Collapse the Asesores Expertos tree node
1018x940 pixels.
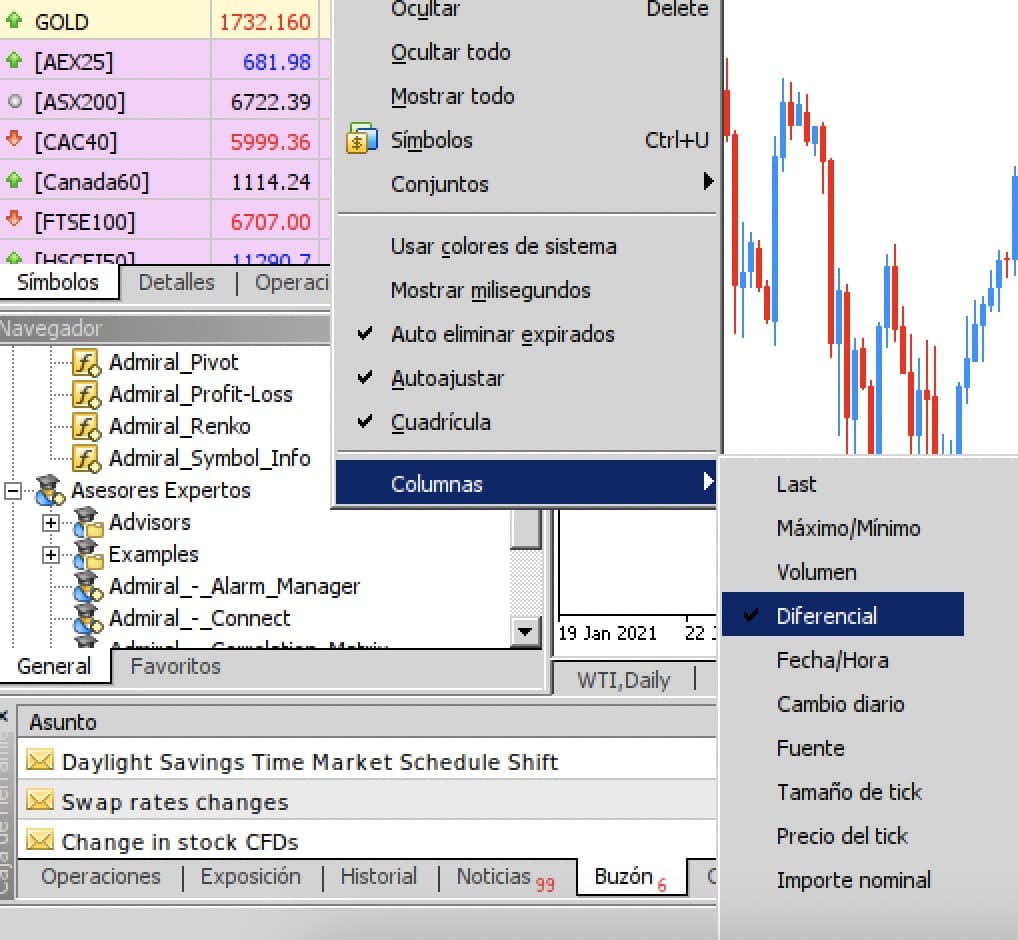[x=12, y=491]
